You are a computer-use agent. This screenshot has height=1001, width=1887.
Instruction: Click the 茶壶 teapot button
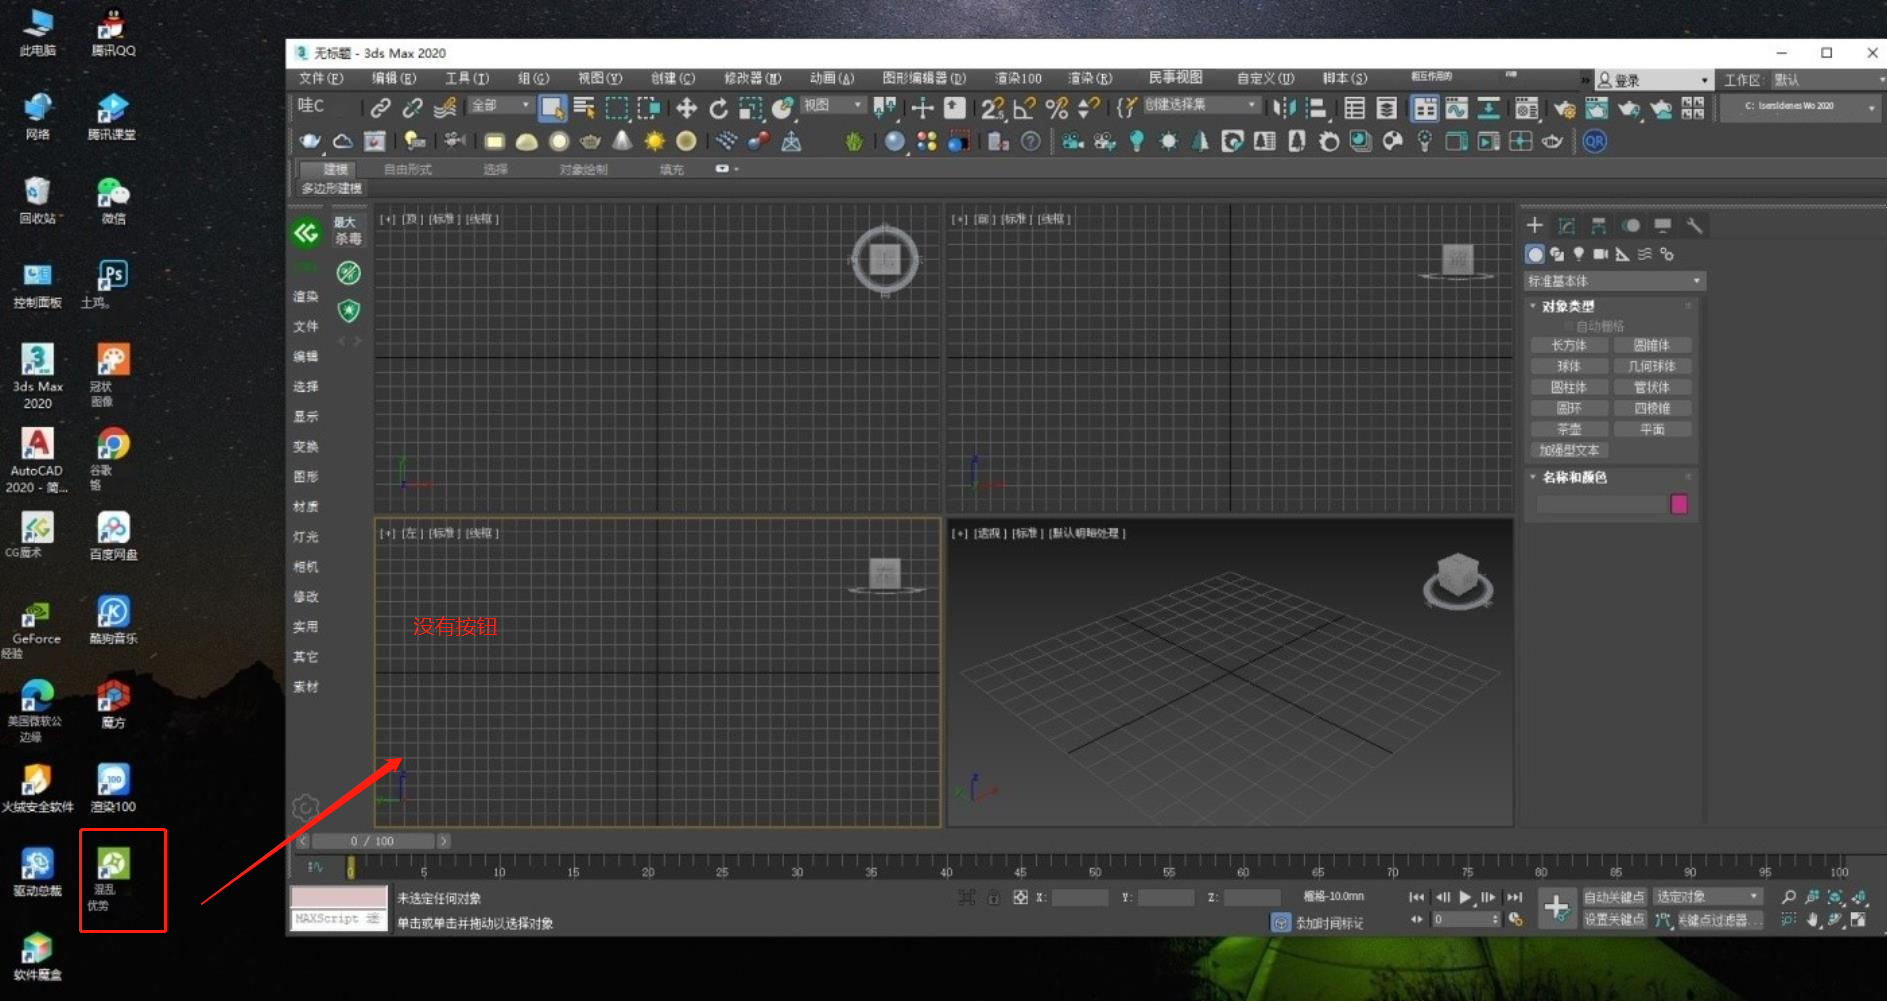(1569, 429)
